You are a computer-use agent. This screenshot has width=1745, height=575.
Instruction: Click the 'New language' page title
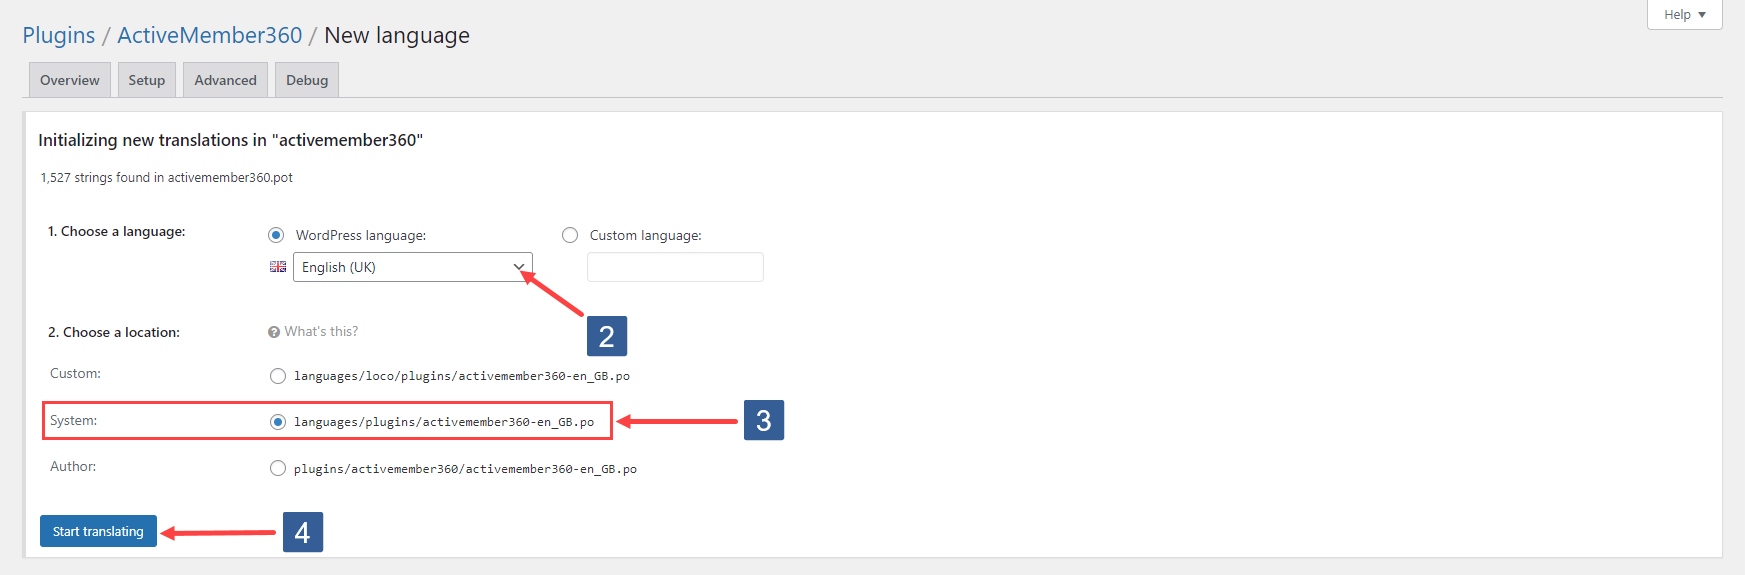[x=397, y=35]
